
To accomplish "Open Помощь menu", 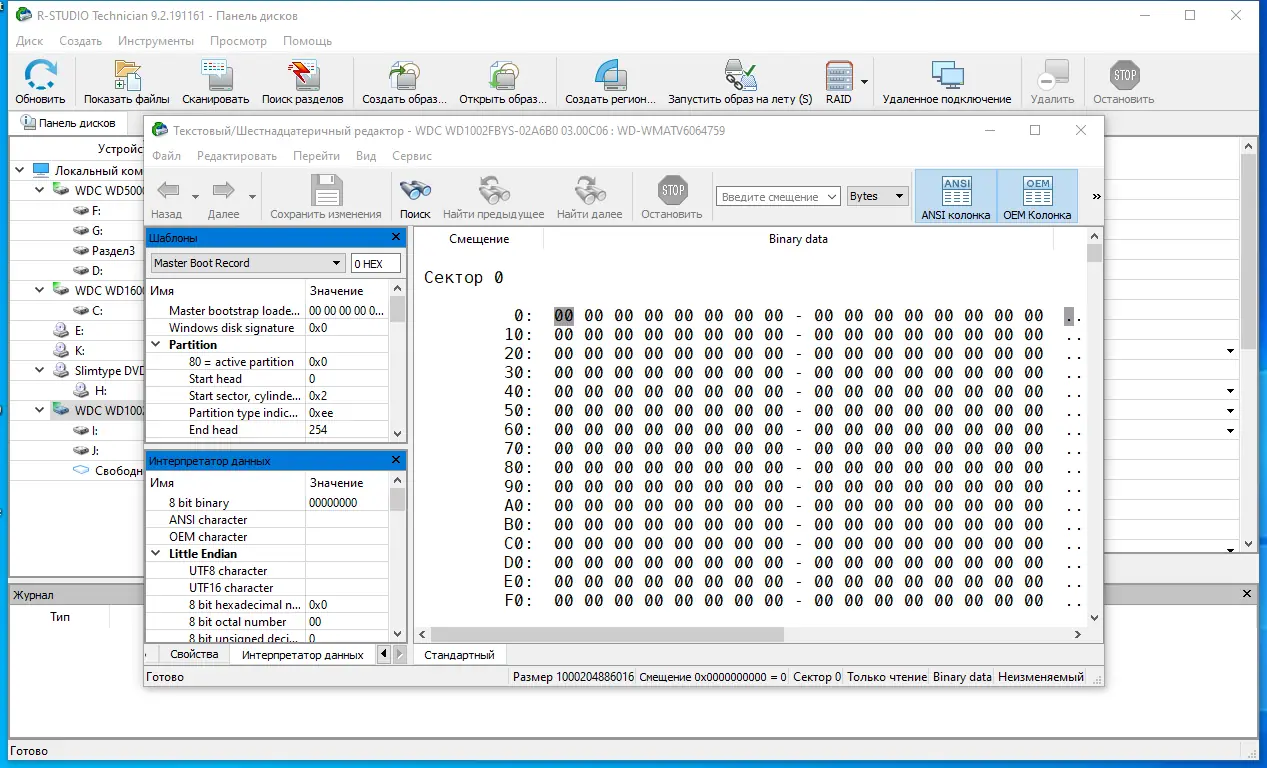I will coord(307,41).
